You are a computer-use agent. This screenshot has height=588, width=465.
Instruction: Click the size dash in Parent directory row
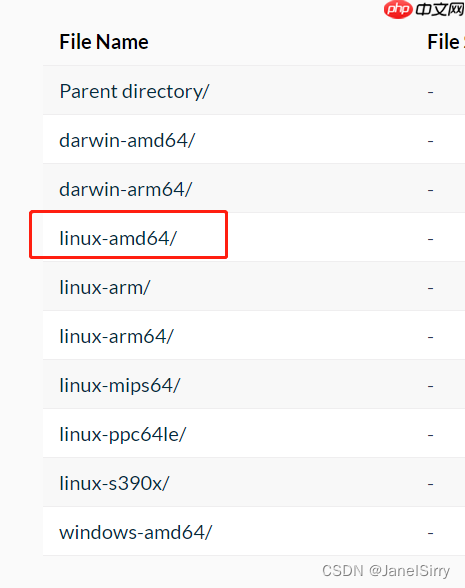[x=430, y=92]
